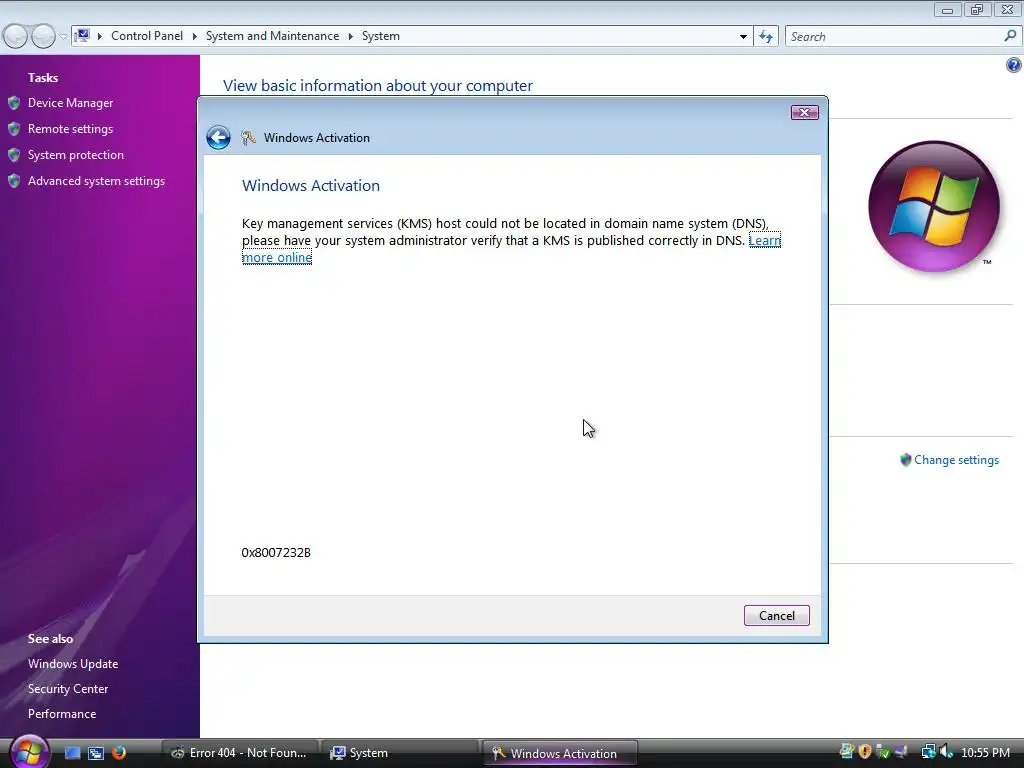Select the System breadcrumb

point(381,36)
